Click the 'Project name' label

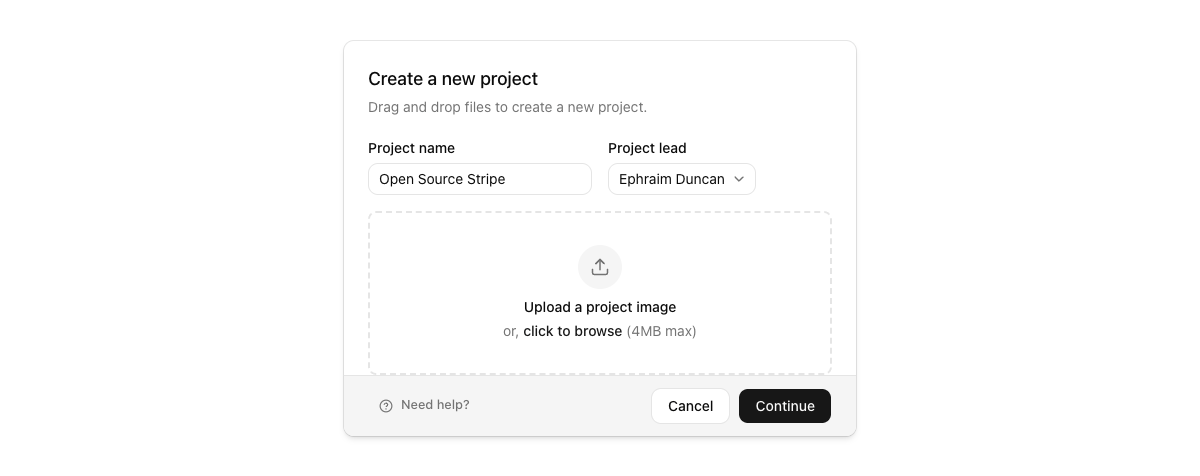(x=411, y=148)
